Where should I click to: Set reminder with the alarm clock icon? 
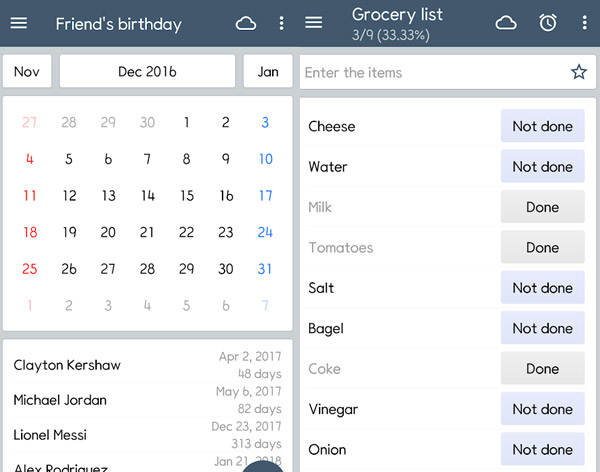pyautogui.click(x=548, y=23)
